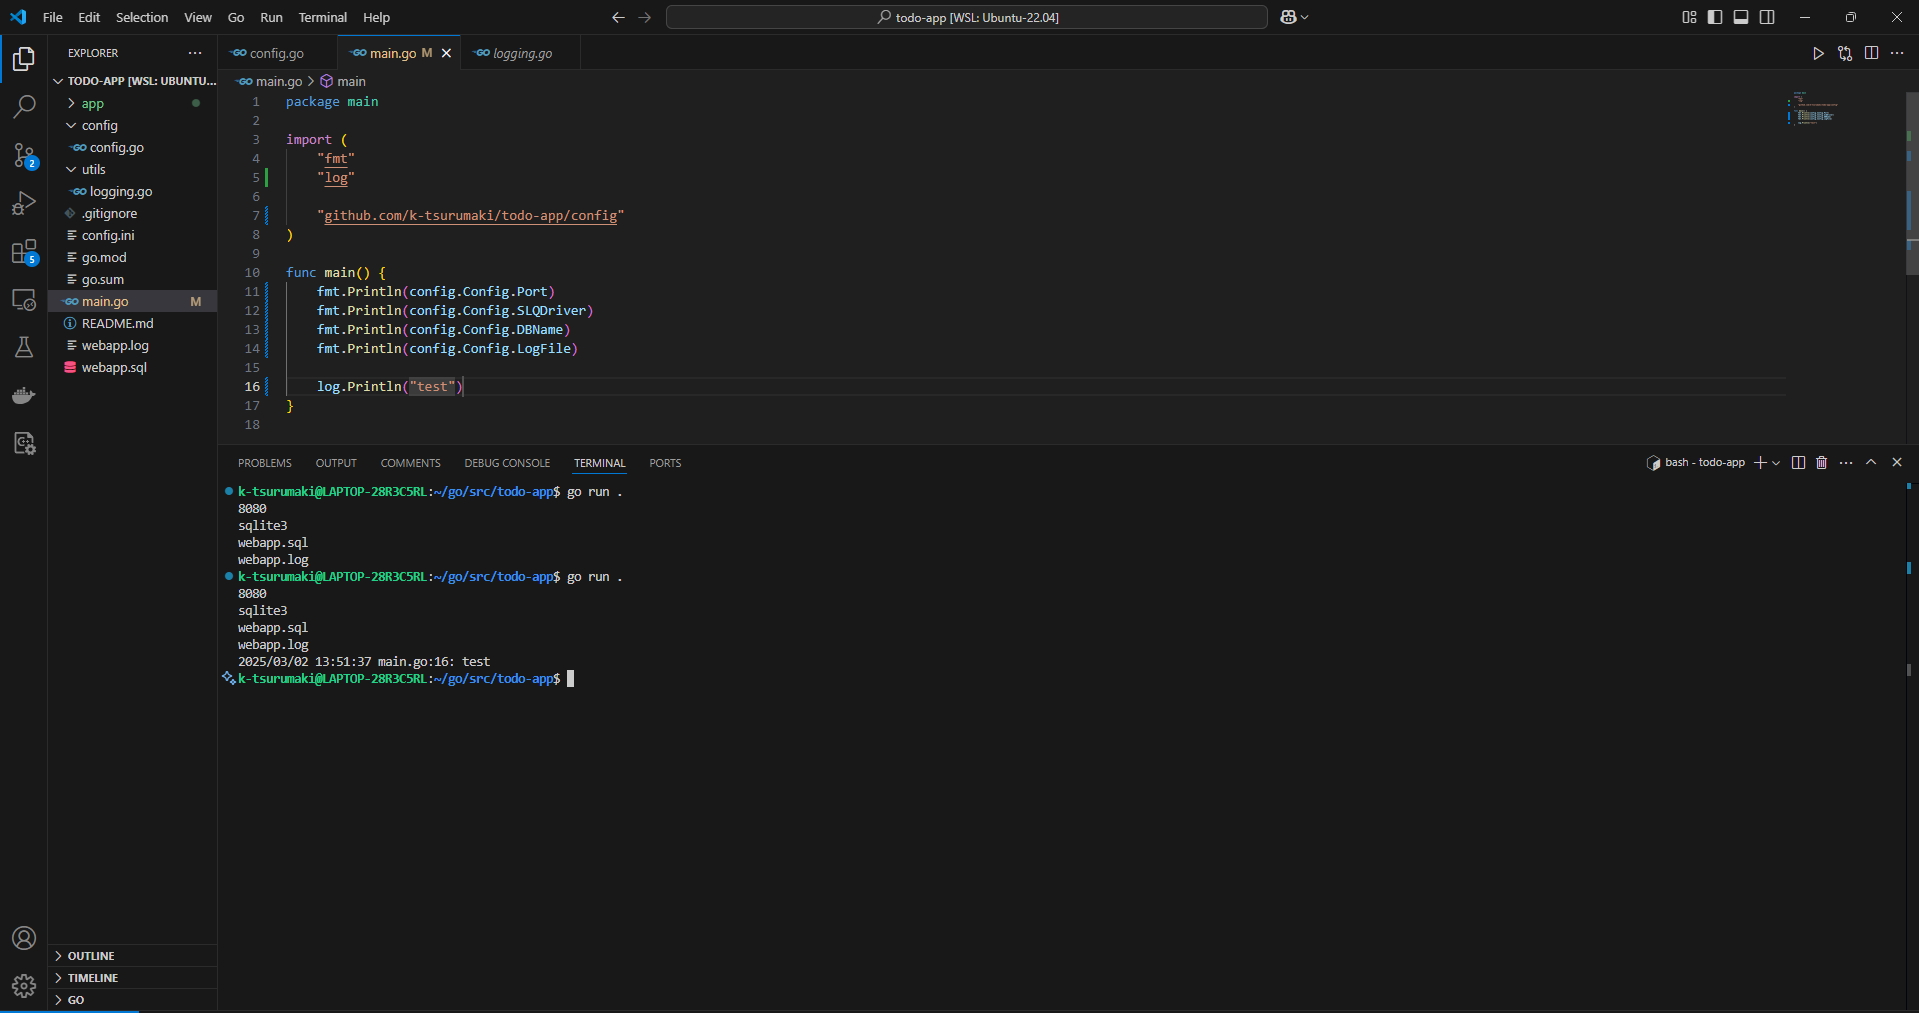The width and height of the screenshot is (1919, 1013).
Task: Open the Source Control view
Action: [x=24, y=155]
